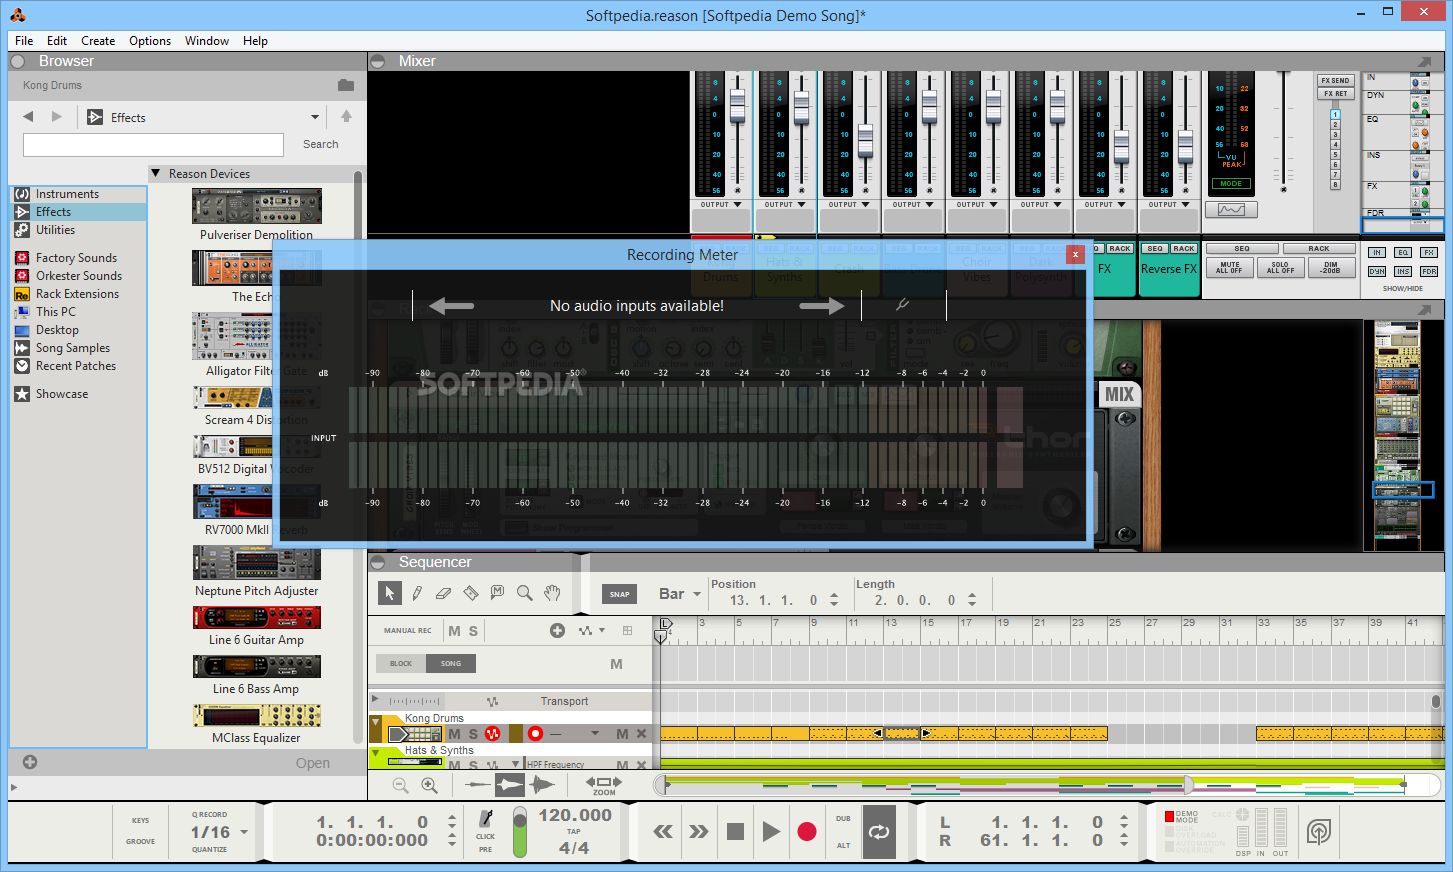Screen dimensions: 1453x872
Task: Toggle Manual Rec in Sequencer
Action: pyautogui.click(x=407, y=630)
